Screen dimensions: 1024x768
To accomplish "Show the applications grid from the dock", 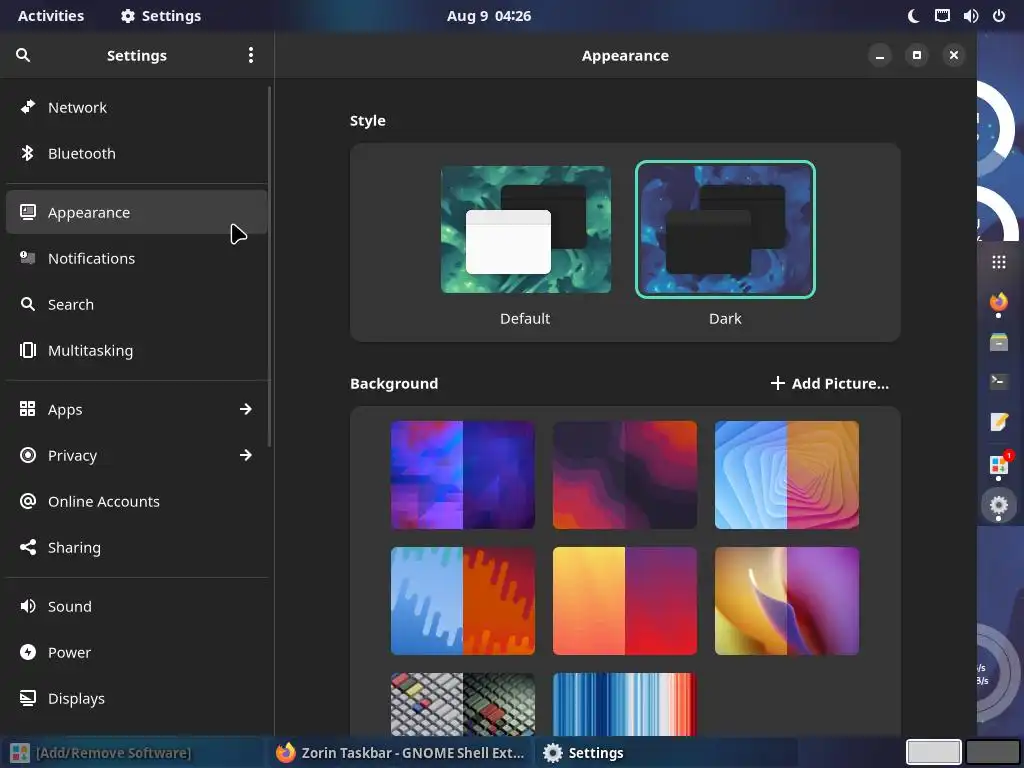I will click(999, 262).
